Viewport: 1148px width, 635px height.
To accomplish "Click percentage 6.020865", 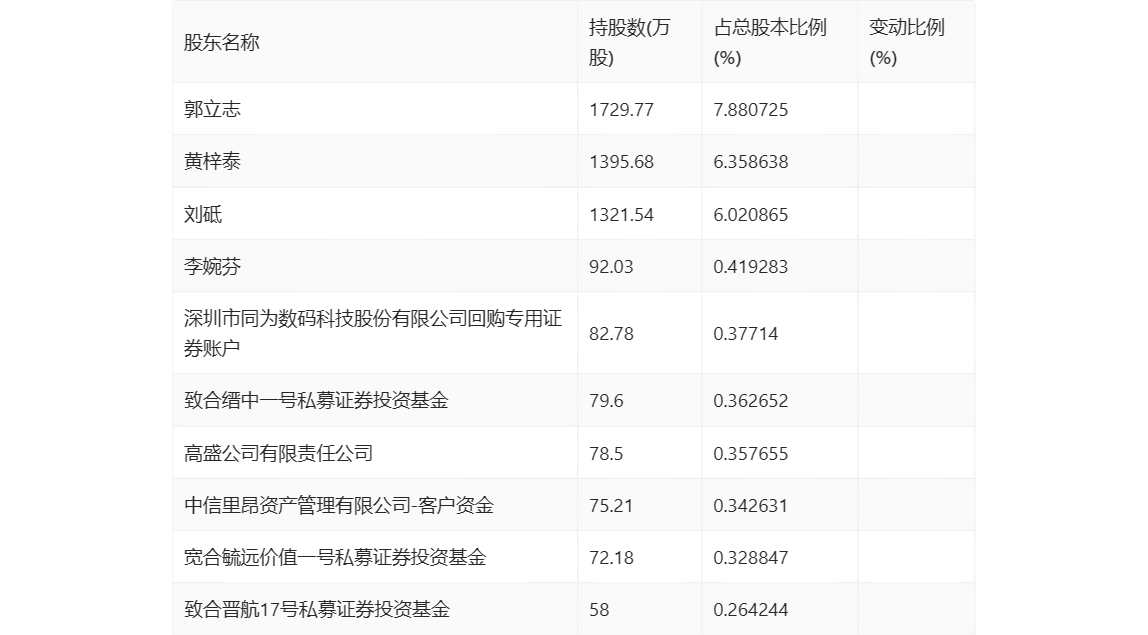I will [x=750, y=215].
